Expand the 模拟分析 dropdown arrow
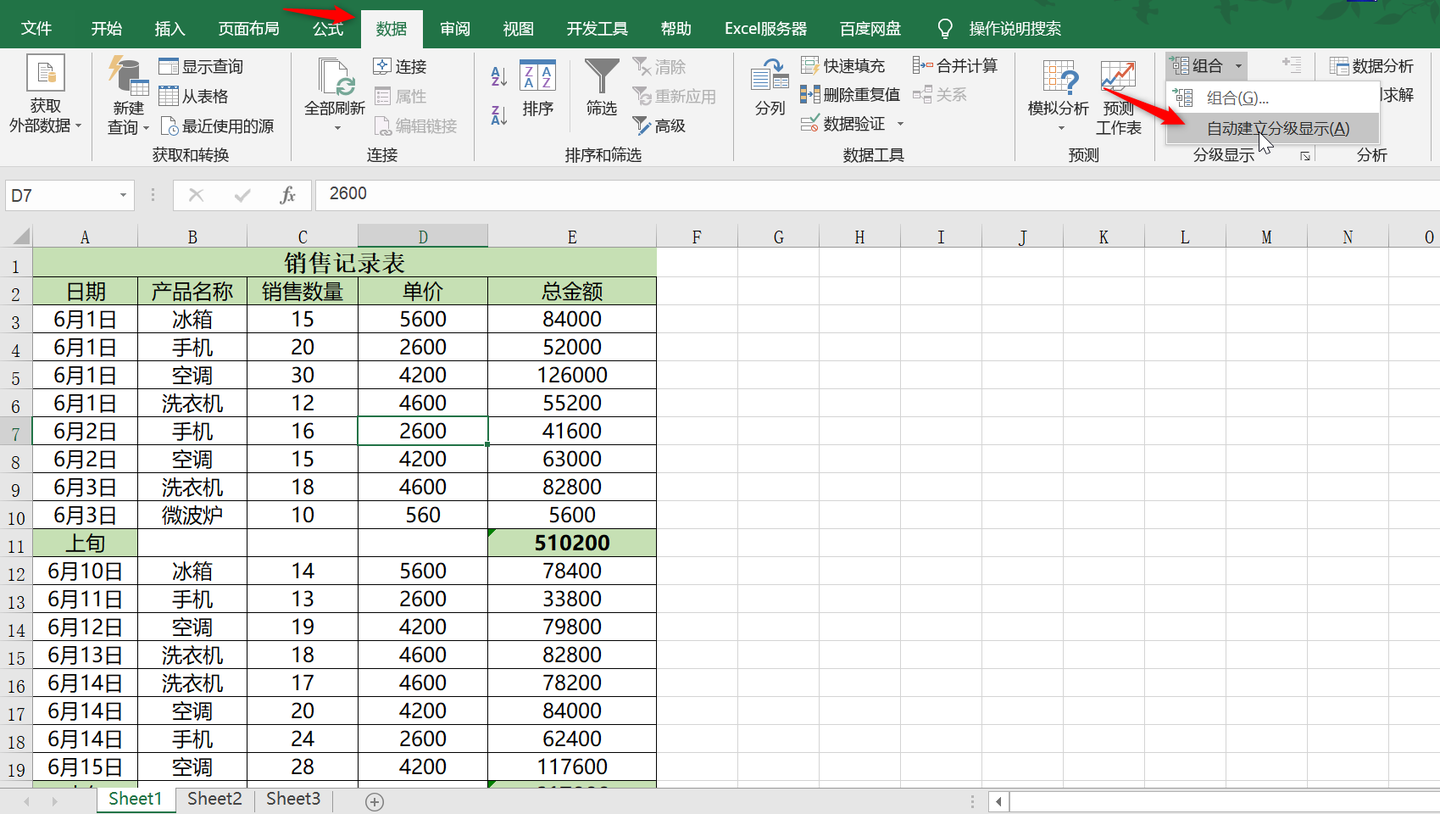The height and width of the screenshot is (814, 1440). (x=1059, y=128)
